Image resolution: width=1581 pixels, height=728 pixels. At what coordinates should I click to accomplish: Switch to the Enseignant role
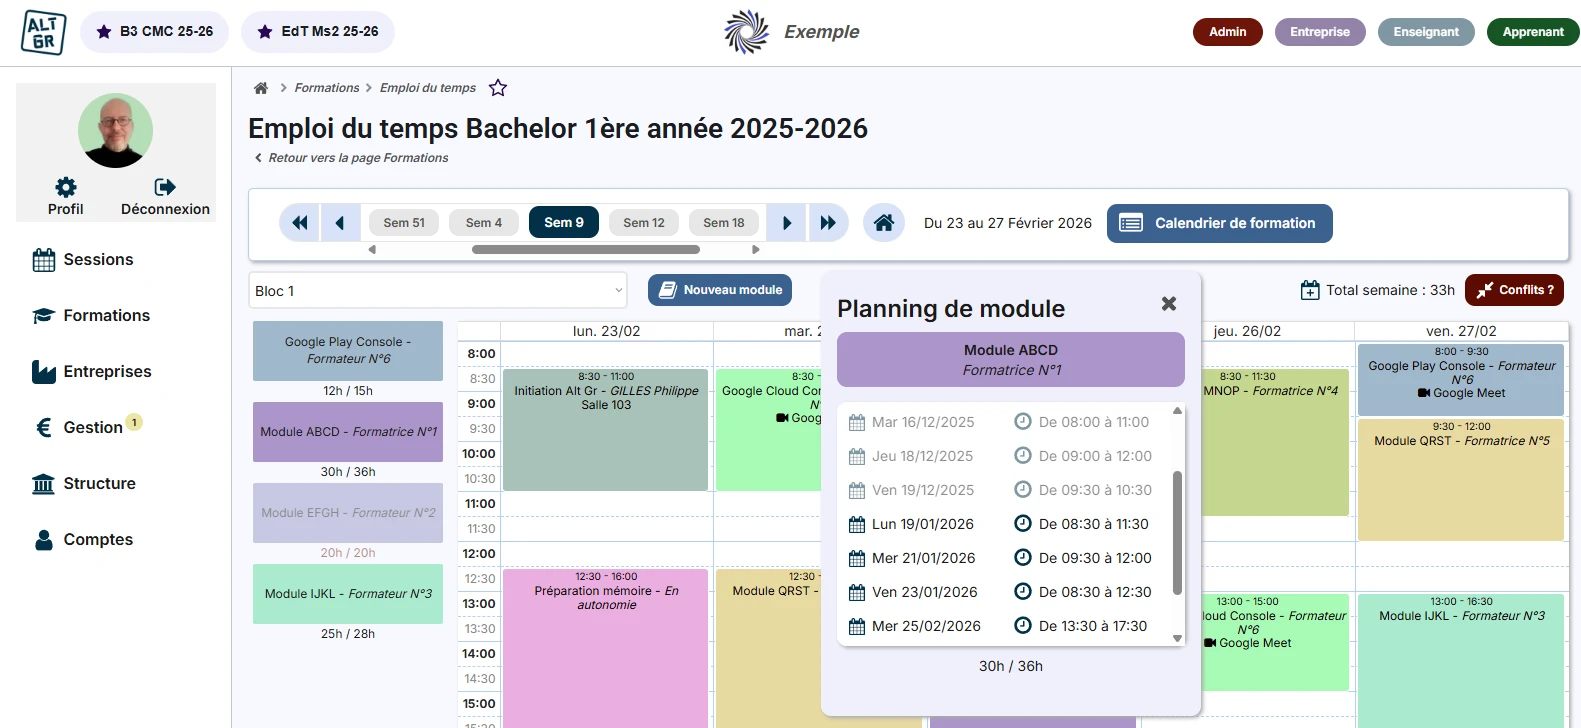point(1425,32)
